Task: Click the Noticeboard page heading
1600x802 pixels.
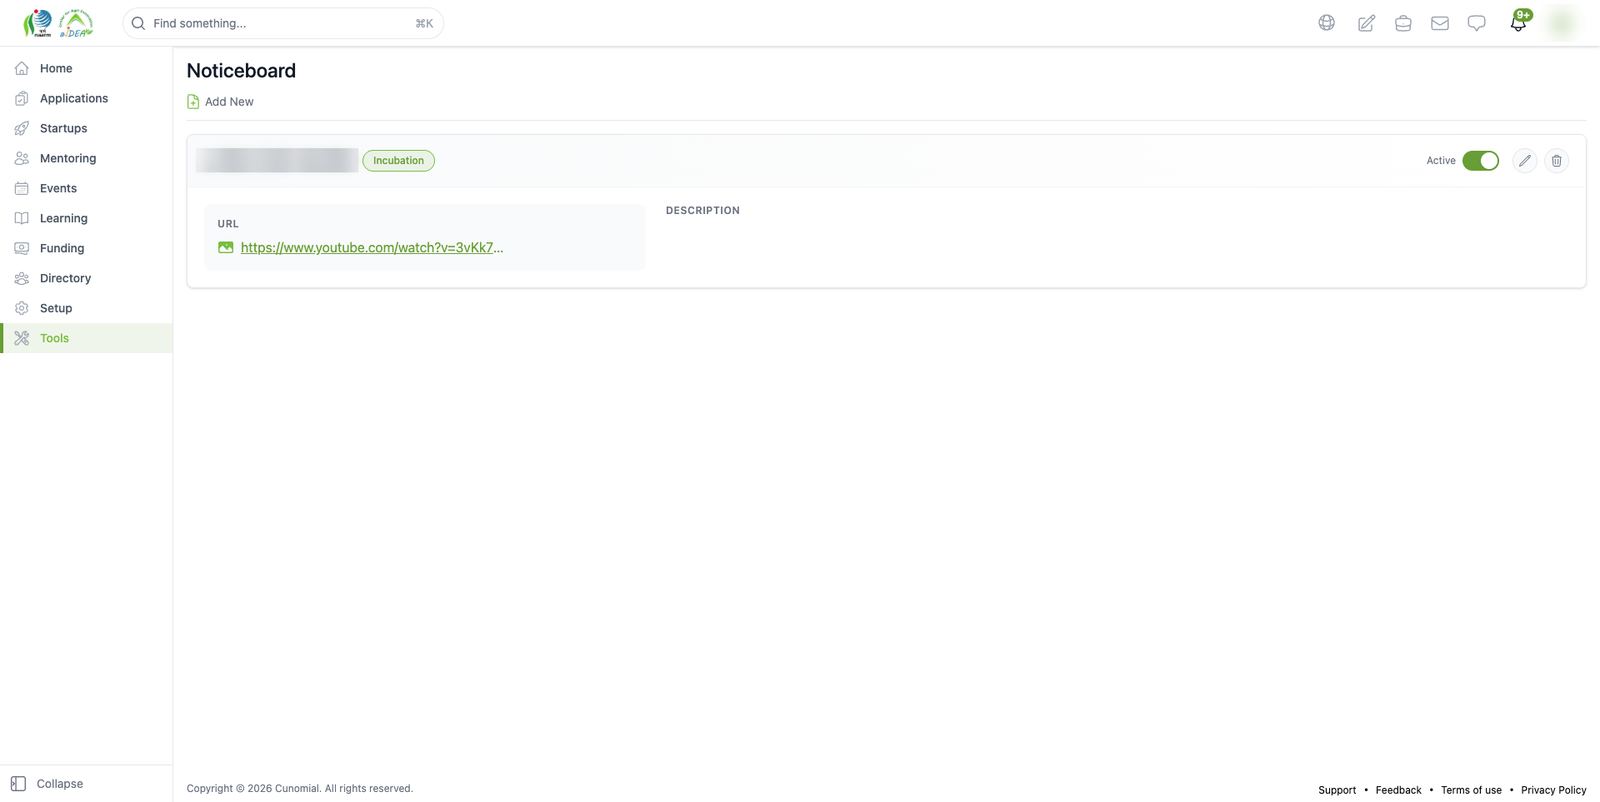Action: [x=241, y=71]
